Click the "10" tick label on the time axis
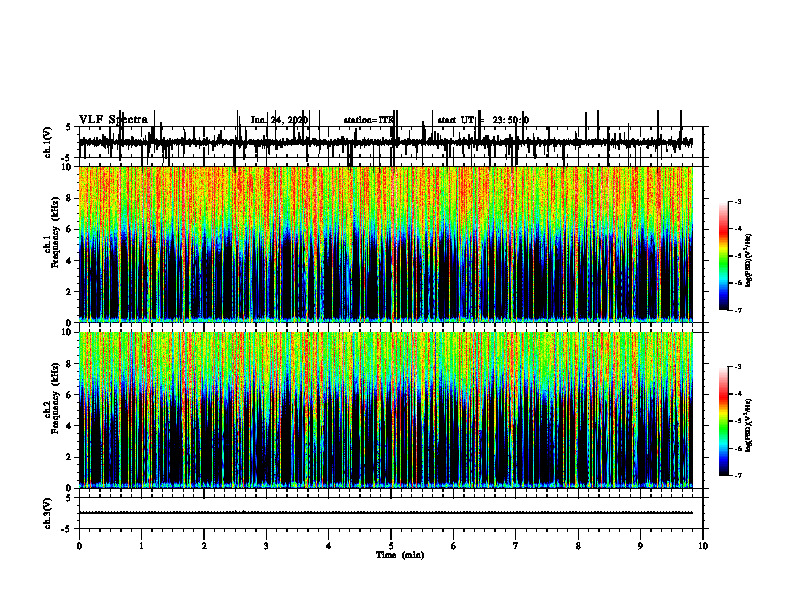This screenshot has width=792, height=612. point(703,546)
